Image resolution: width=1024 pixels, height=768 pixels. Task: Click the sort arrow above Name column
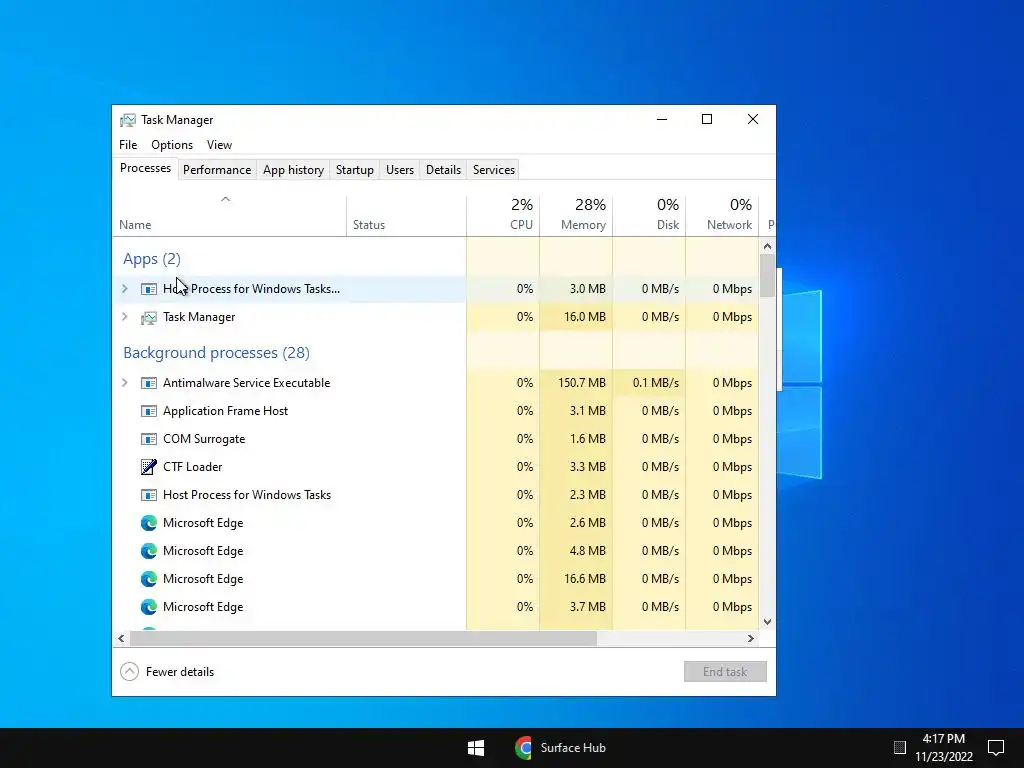click(225, 199)
